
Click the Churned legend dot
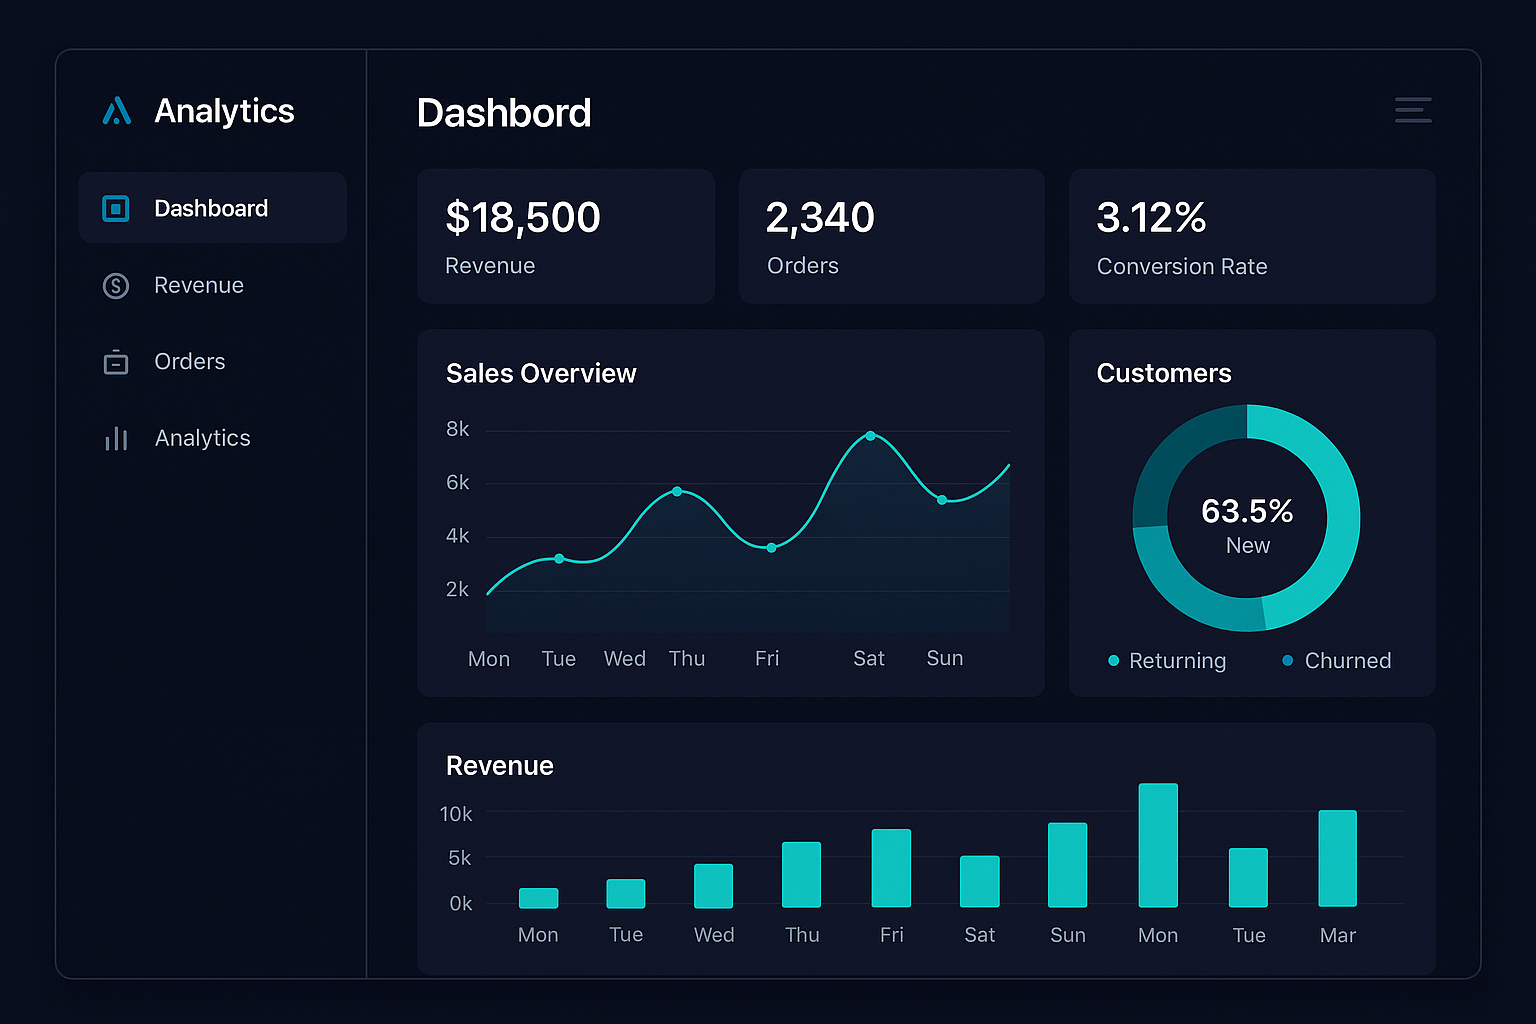pyautogui.click(x=1287, y=661)
